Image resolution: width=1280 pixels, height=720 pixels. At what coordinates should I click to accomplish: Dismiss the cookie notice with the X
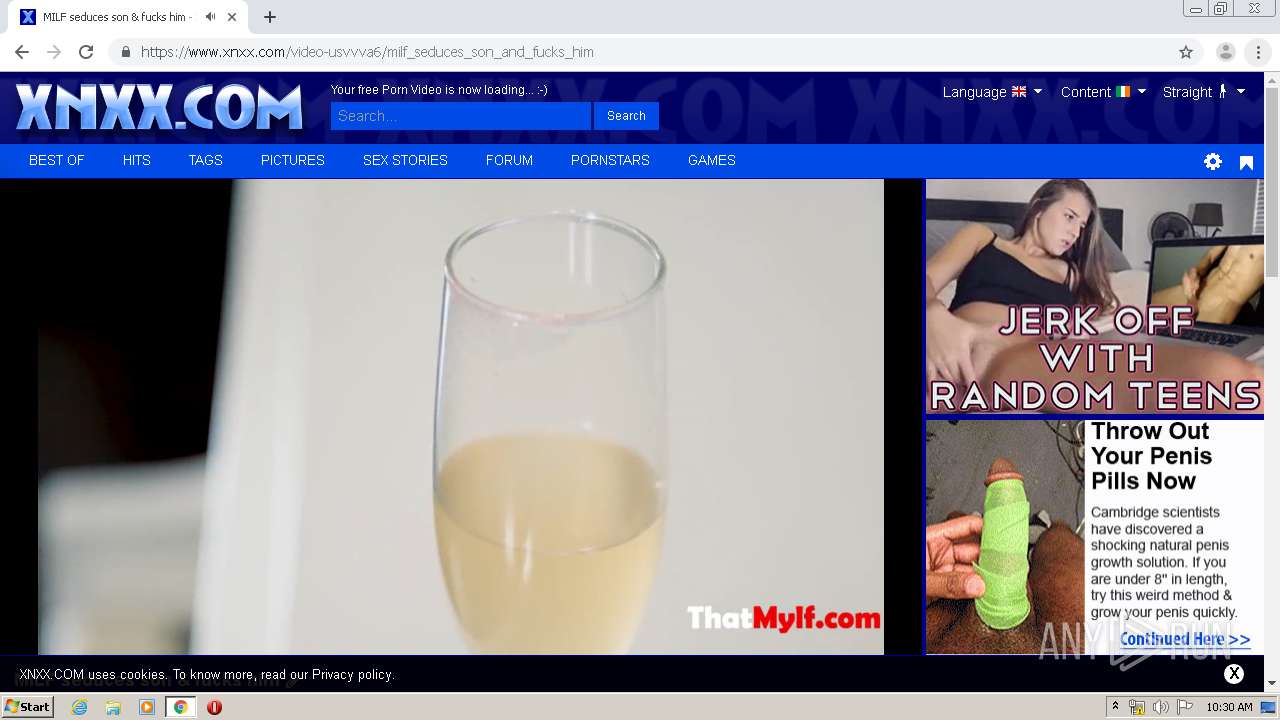tap(1234, 674)
